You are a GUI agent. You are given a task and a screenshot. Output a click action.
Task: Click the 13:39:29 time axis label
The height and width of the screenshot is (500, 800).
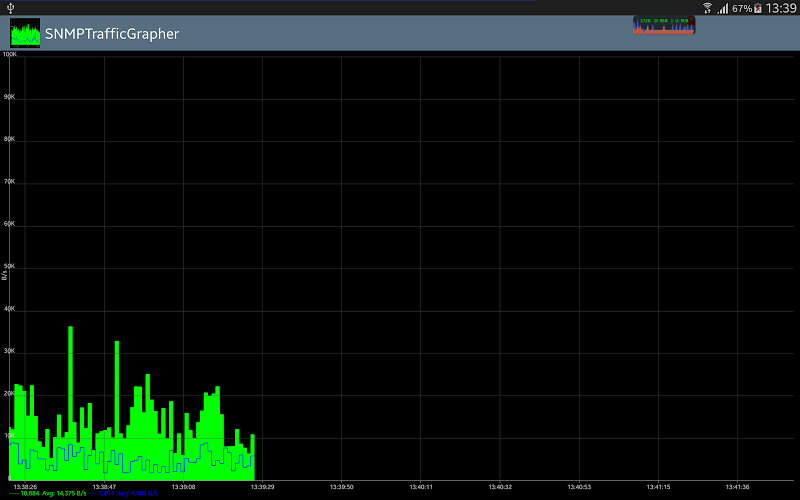pos(262,487)
